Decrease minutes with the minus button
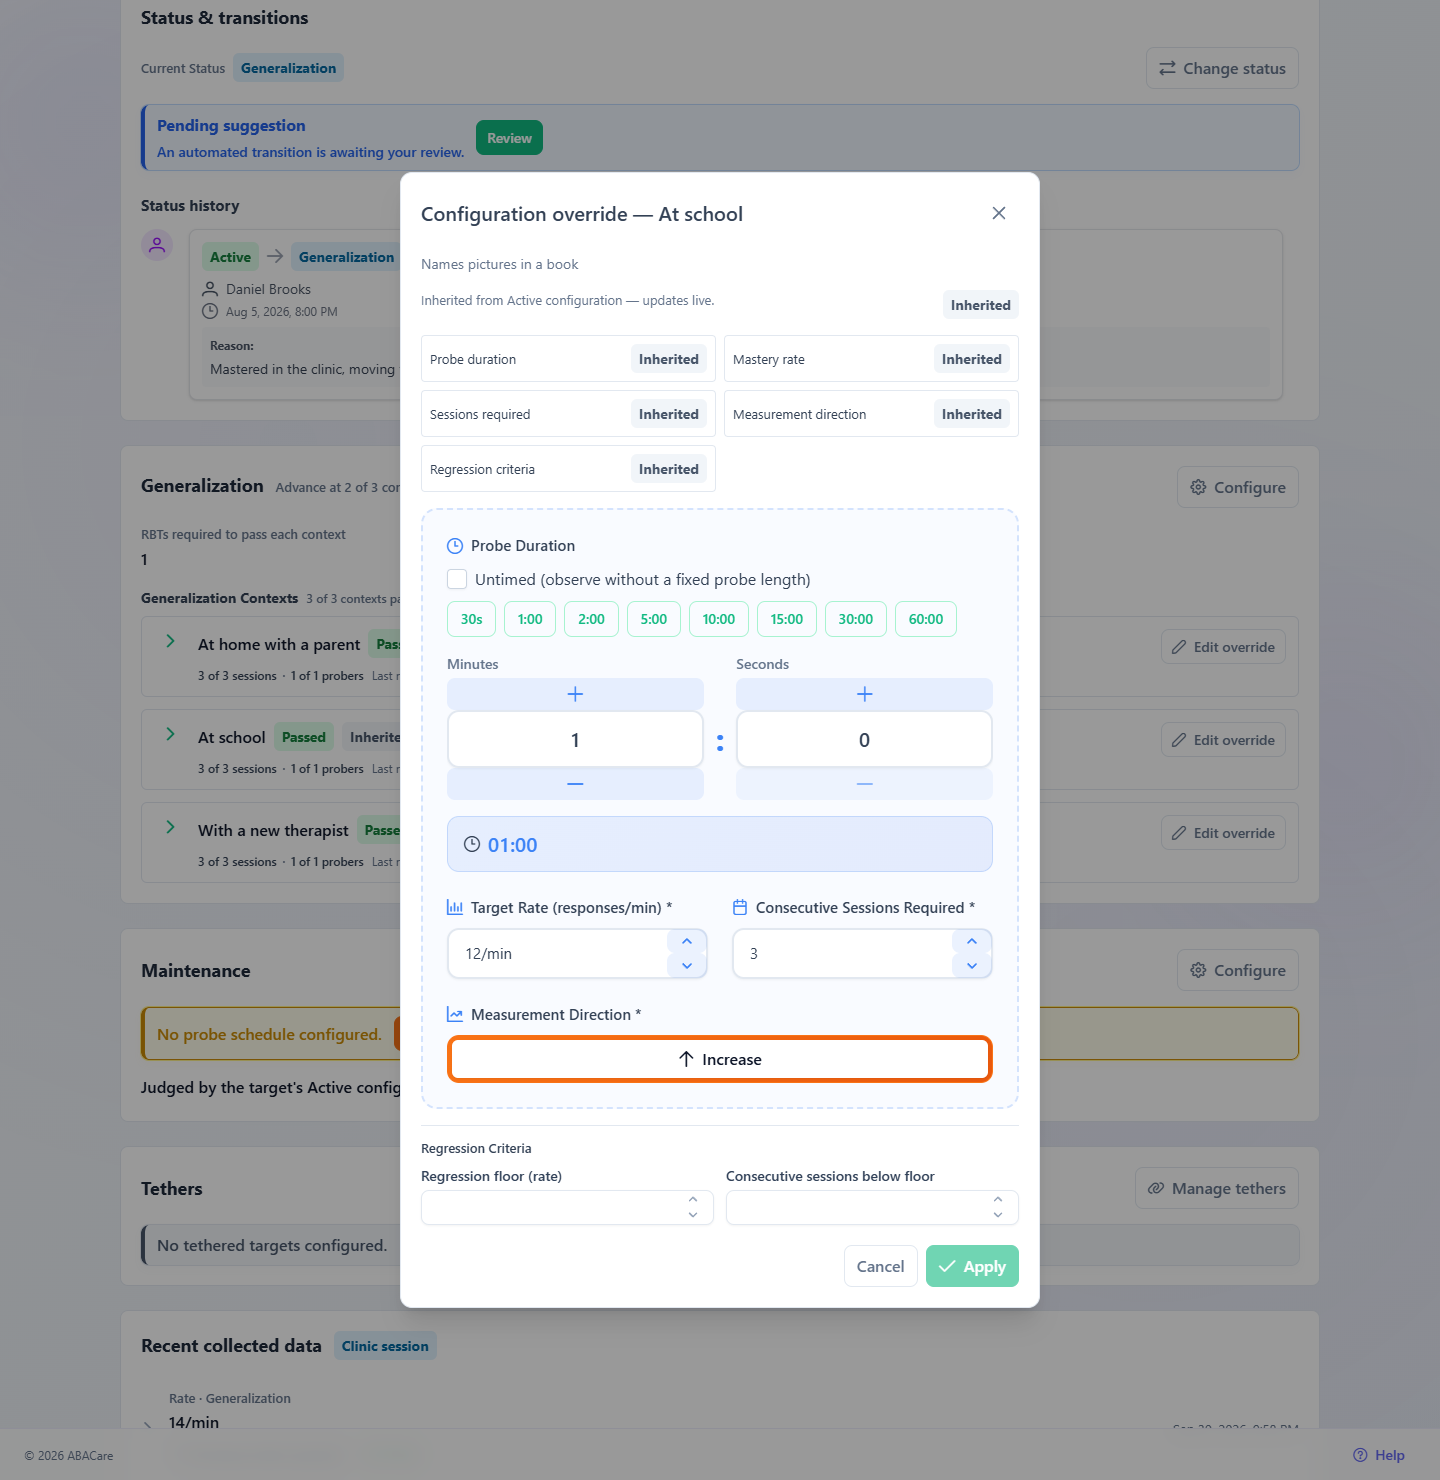Viewport: 1440px width, 1480px height. [575, 784]
